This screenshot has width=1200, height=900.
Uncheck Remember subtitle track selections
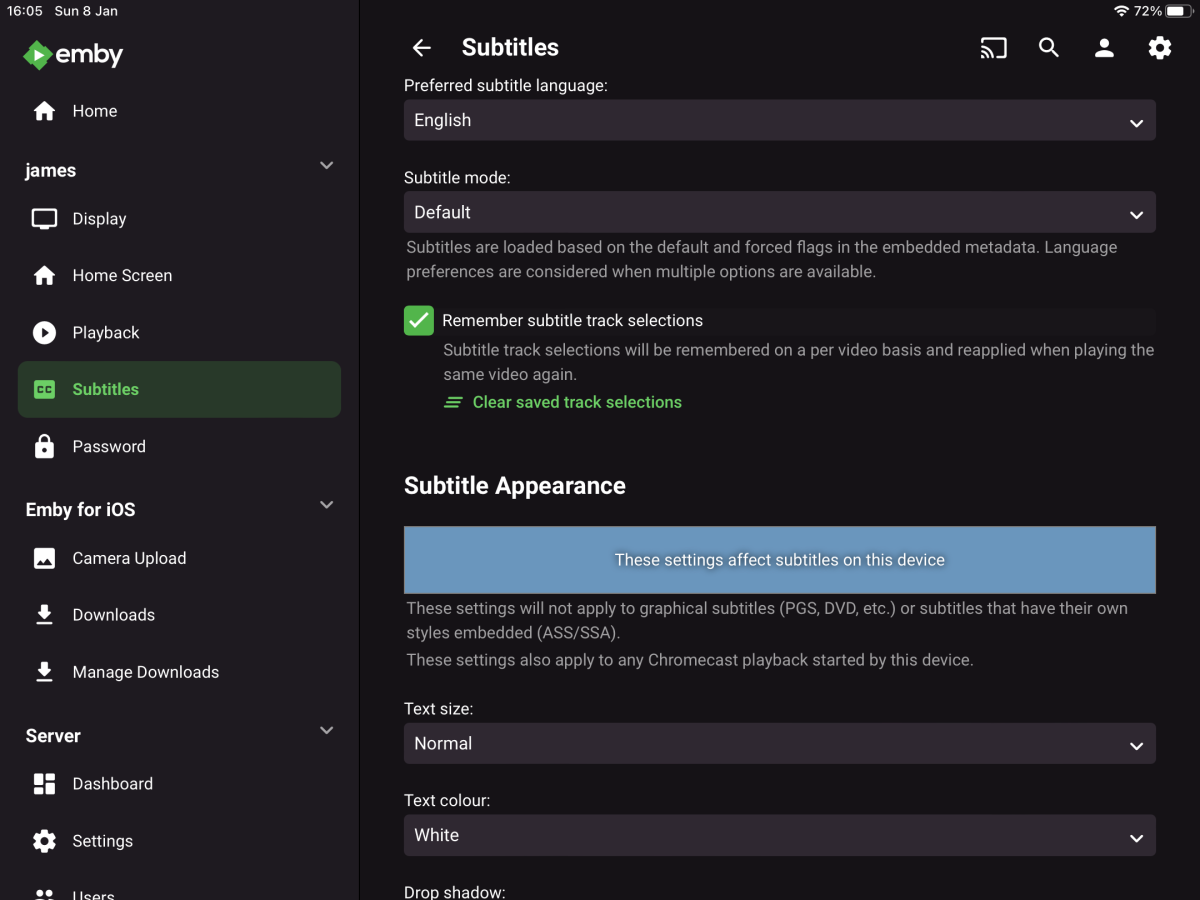pyautogui.click(x=419, y=321)
